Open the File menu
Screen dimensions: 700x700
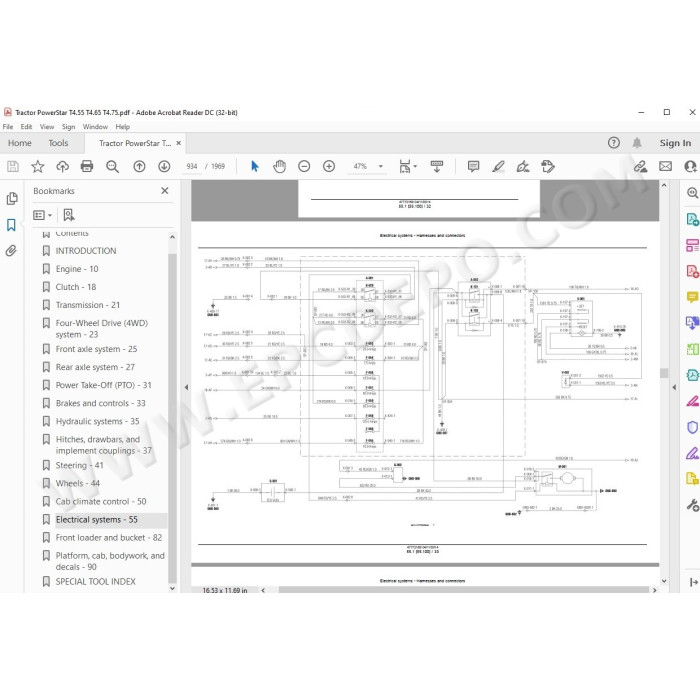point(8,127)
